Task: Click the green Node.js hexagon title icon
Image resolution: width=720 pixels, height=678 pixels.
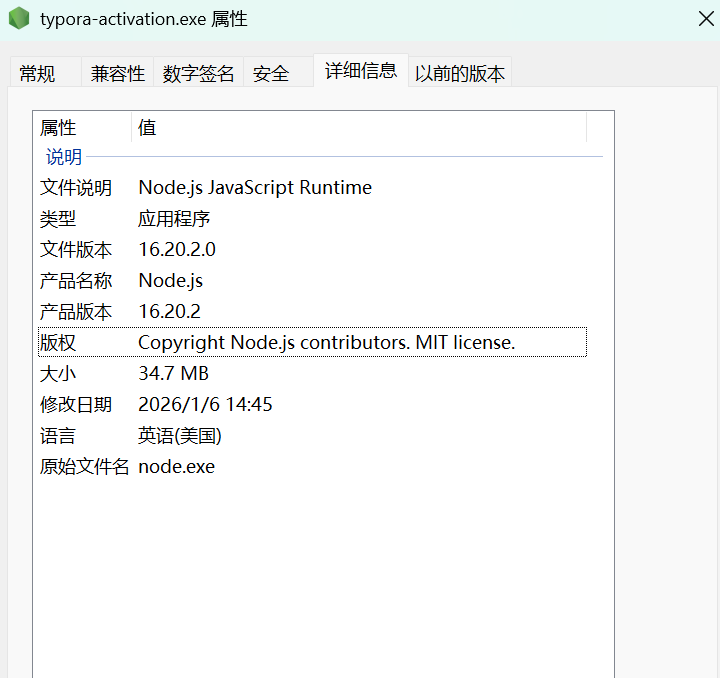Action: click(x=19, y=18)
